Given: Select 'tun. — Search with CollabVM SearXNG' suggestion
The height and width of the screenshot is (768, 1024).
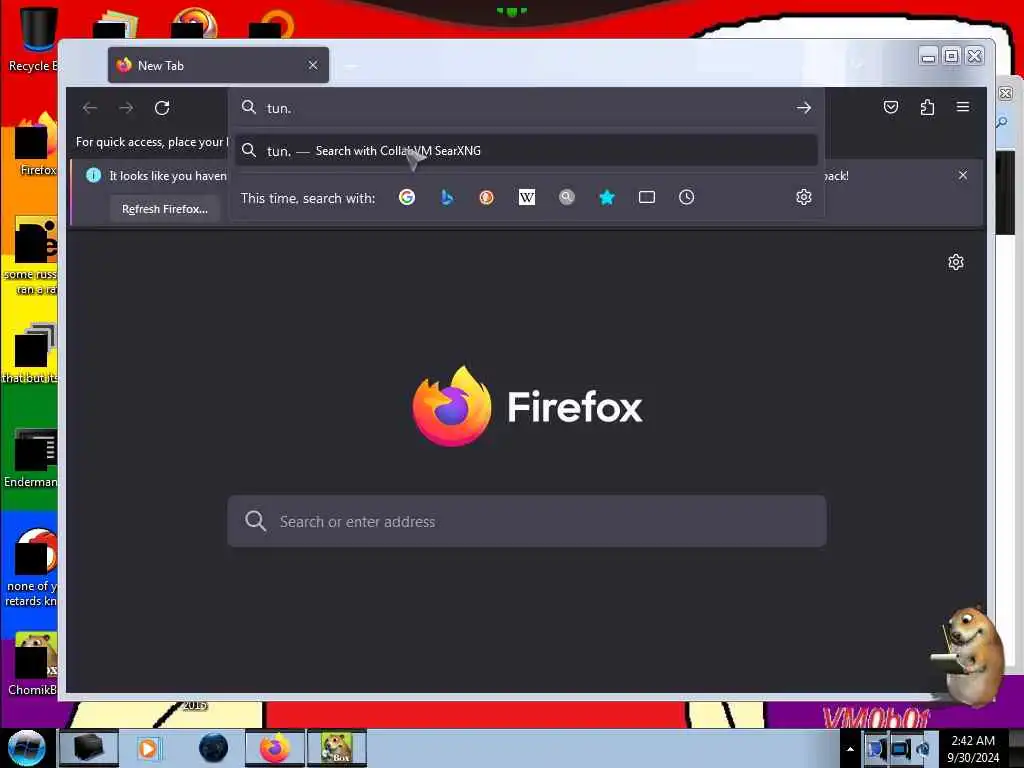Looking at the screenshot, I should [x=526, y=151].
